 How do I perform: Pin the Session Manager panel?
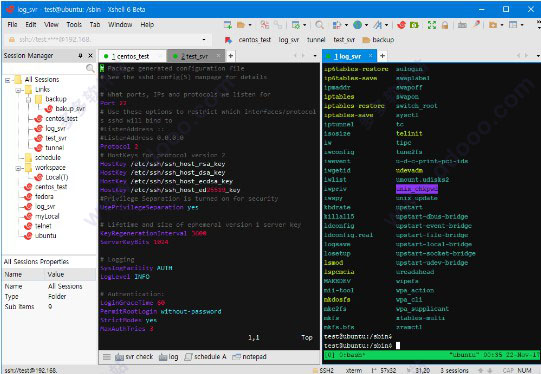click(80, 56)
